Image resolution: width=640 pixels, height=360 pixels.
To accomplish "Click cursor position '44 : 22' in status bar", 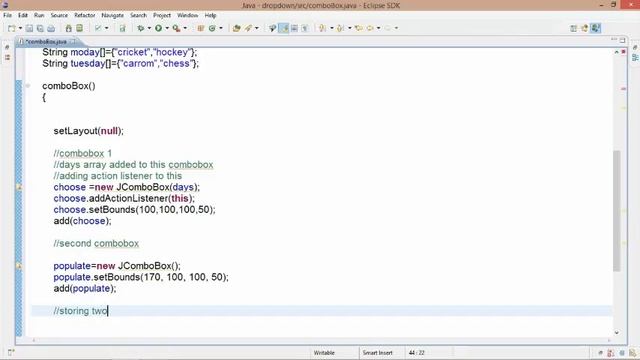I will [416, 353].
